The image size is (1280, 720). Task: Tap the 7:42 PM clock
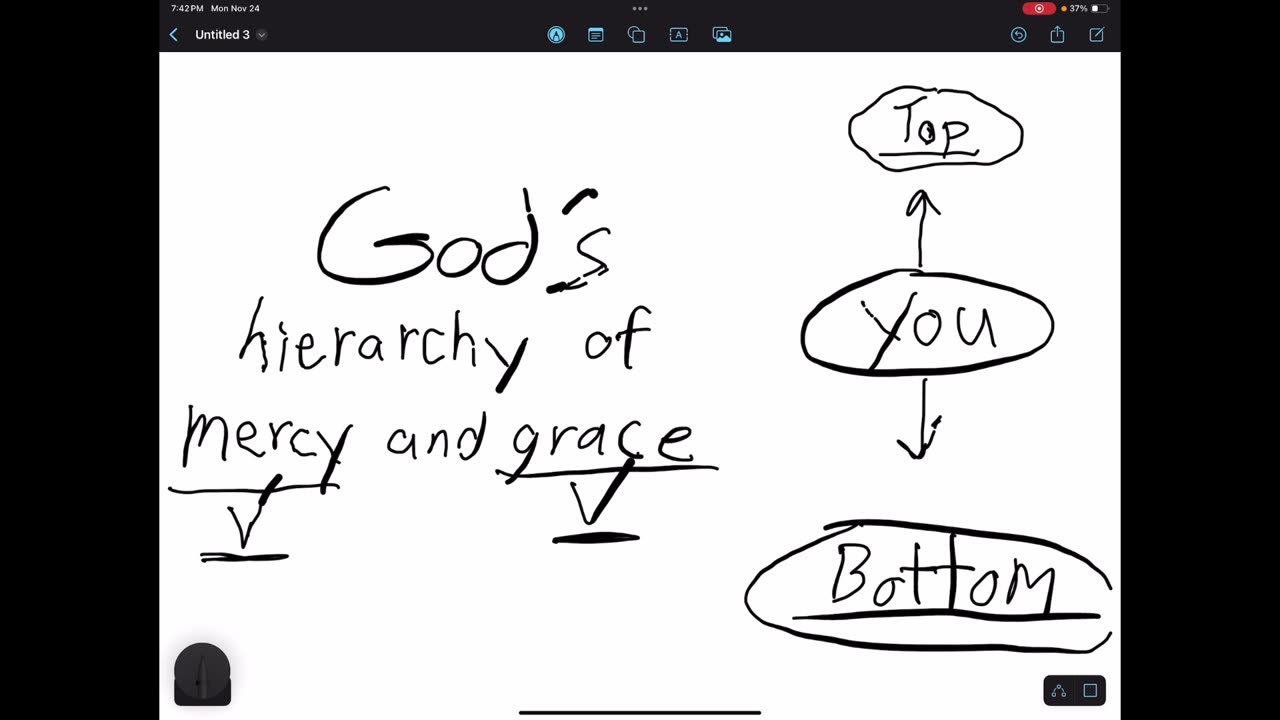point(187,8)
